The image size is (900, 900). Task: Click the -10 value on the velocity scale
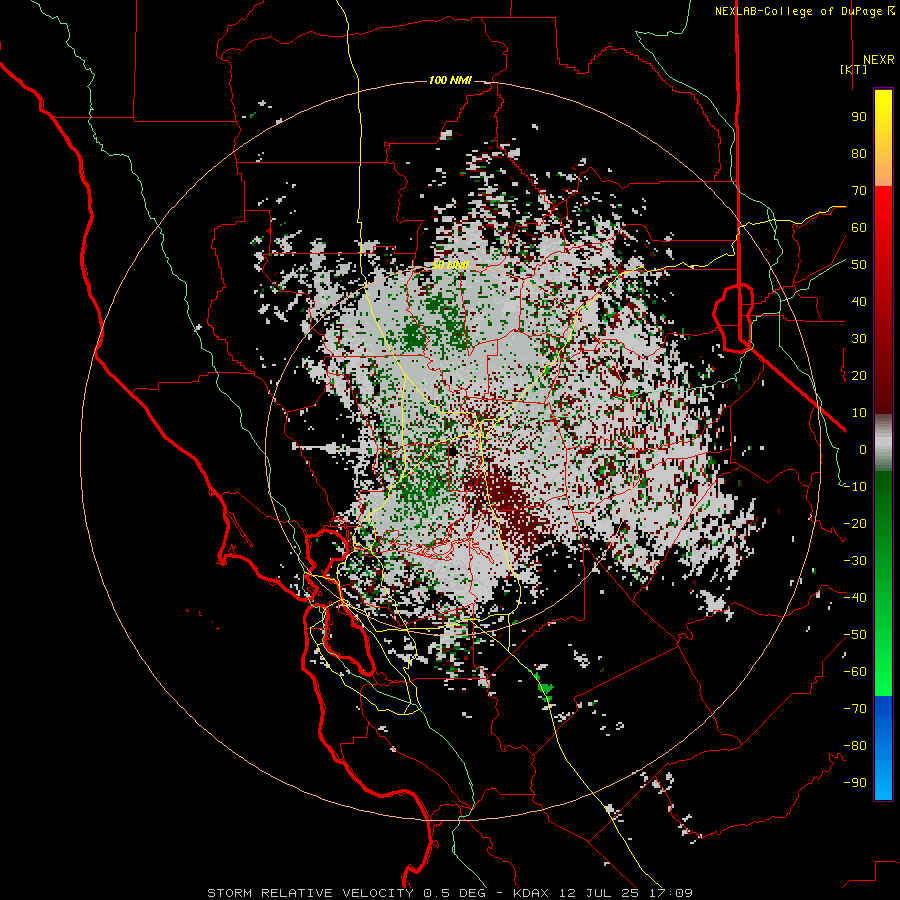coord(855,487)
